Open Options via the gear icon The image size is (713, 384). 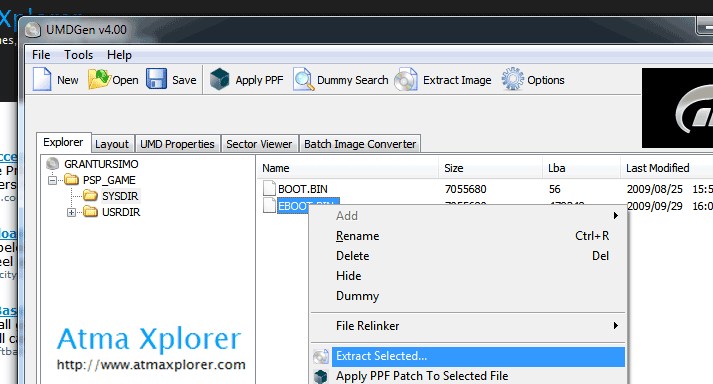point(513,79)
